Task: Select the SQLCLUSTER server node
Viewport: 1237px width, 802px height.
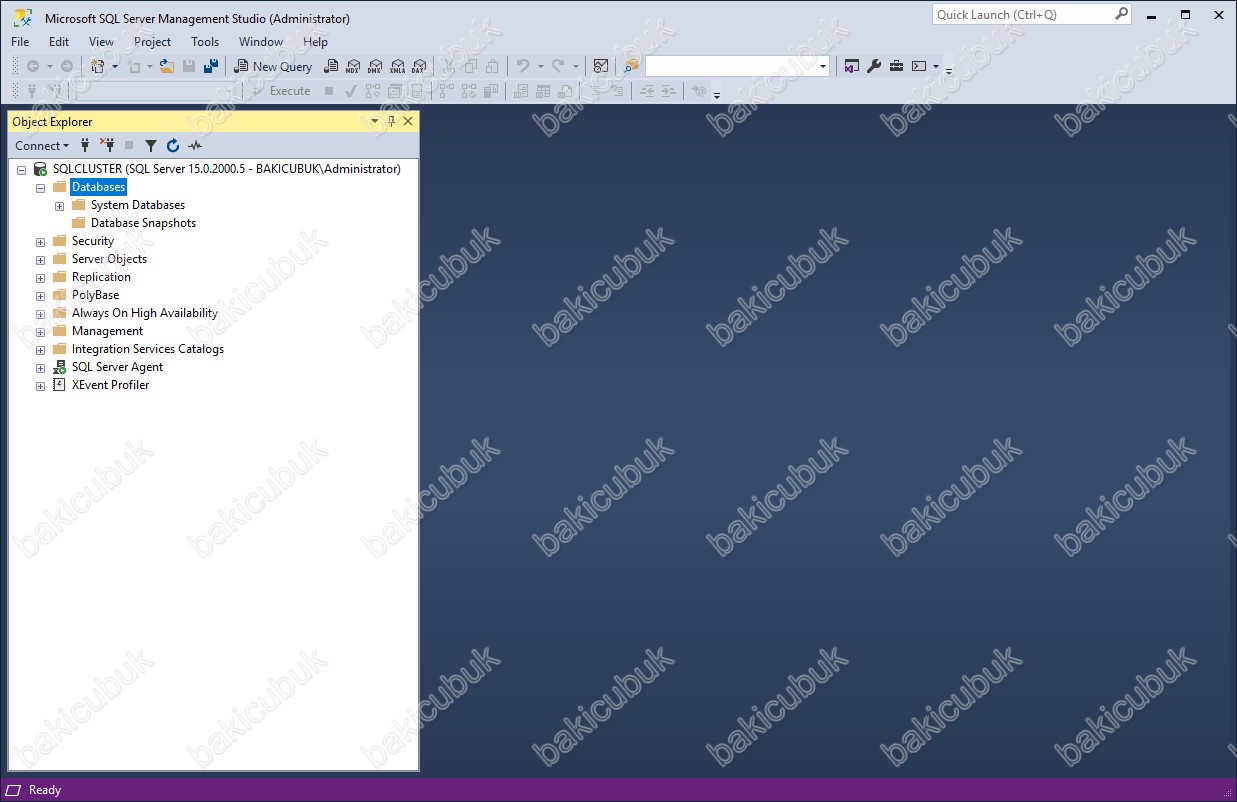Action: pyautogui.click(x=226, y=169)
